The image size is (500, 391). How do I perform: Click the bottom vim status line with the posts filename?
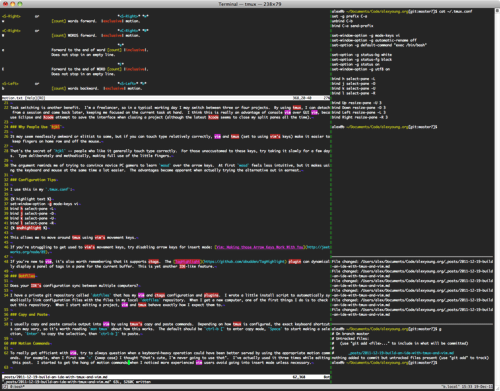point(166,377)
